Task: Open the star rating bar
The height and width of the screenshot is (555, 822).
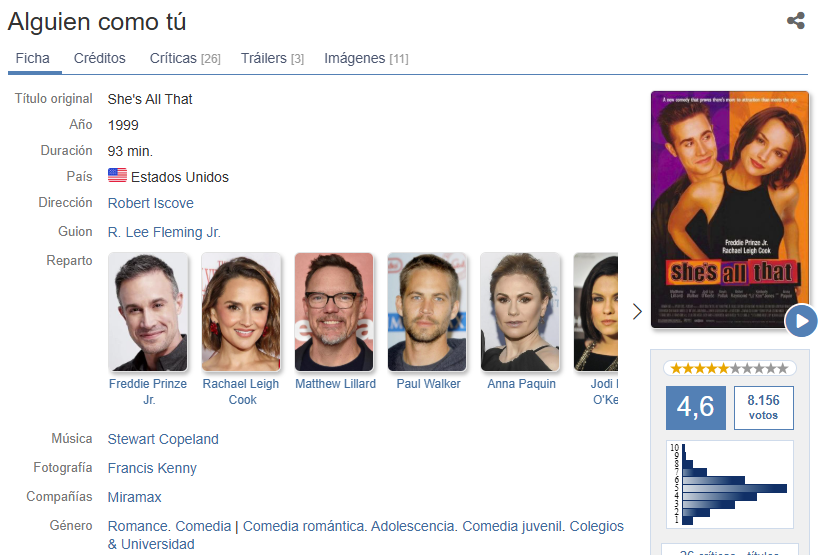Action: point(729,368)
